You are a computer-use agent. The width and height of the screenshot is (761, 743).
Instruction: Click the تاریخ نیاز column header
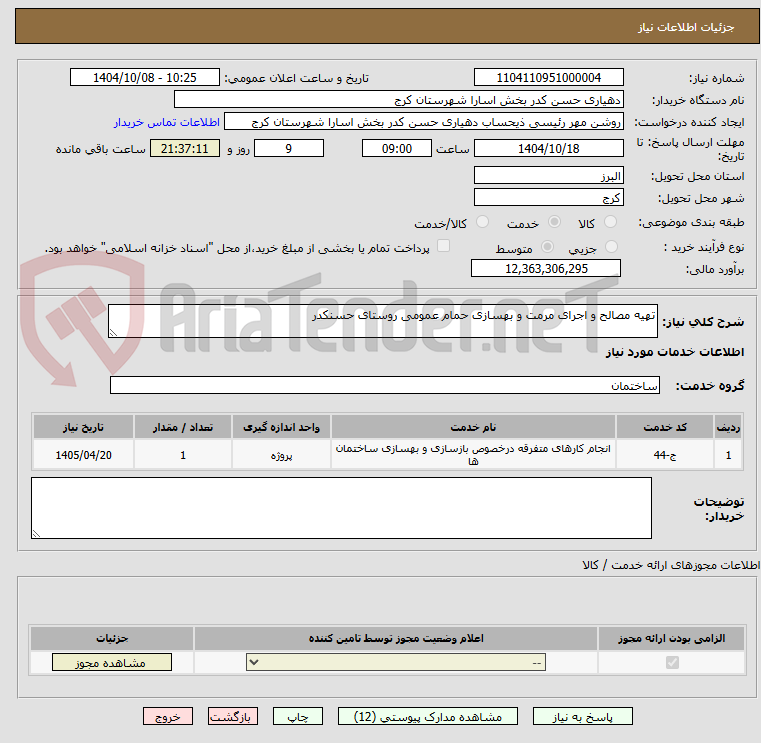click(83, 427)
